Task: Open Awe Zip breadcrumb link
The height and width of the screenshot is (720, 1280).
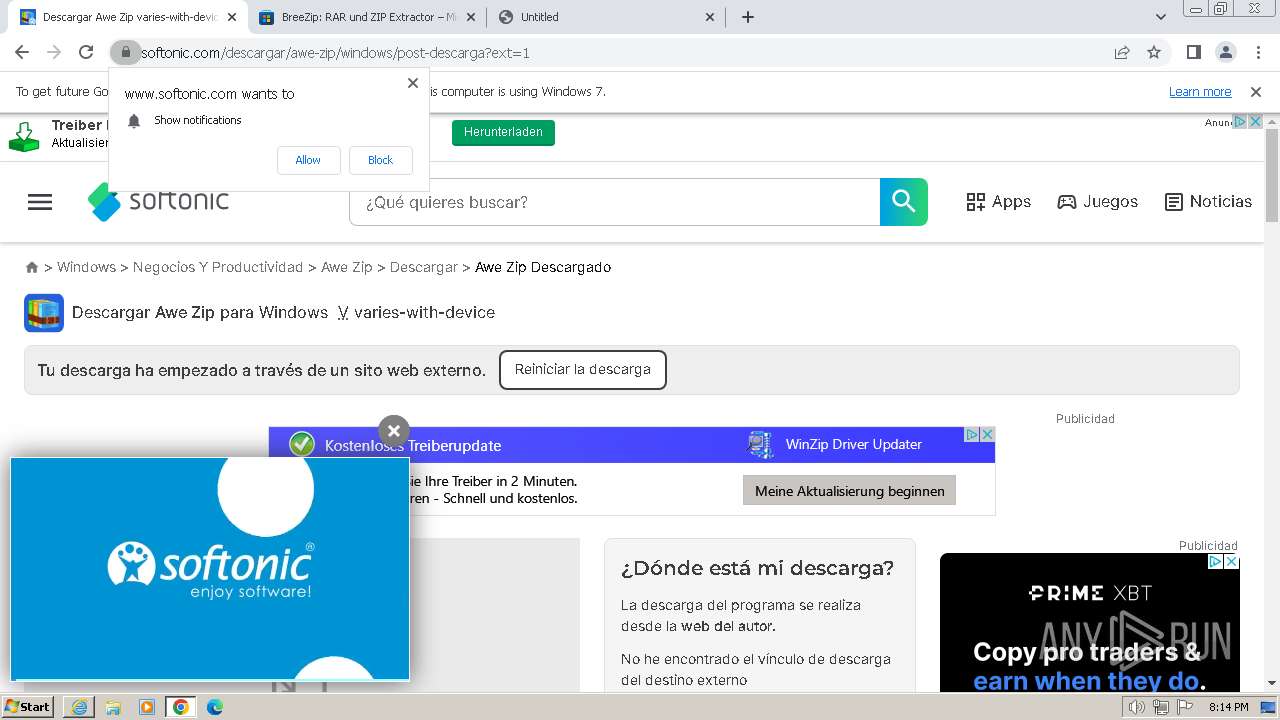Action: click(x=346, y=267)
